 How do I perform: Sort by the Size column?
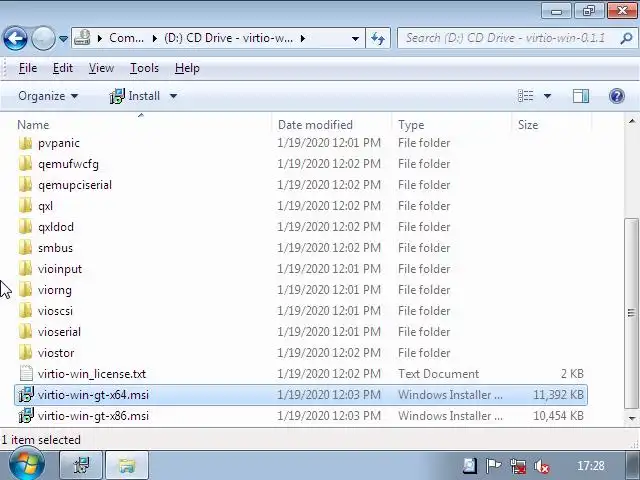(551, 124)
